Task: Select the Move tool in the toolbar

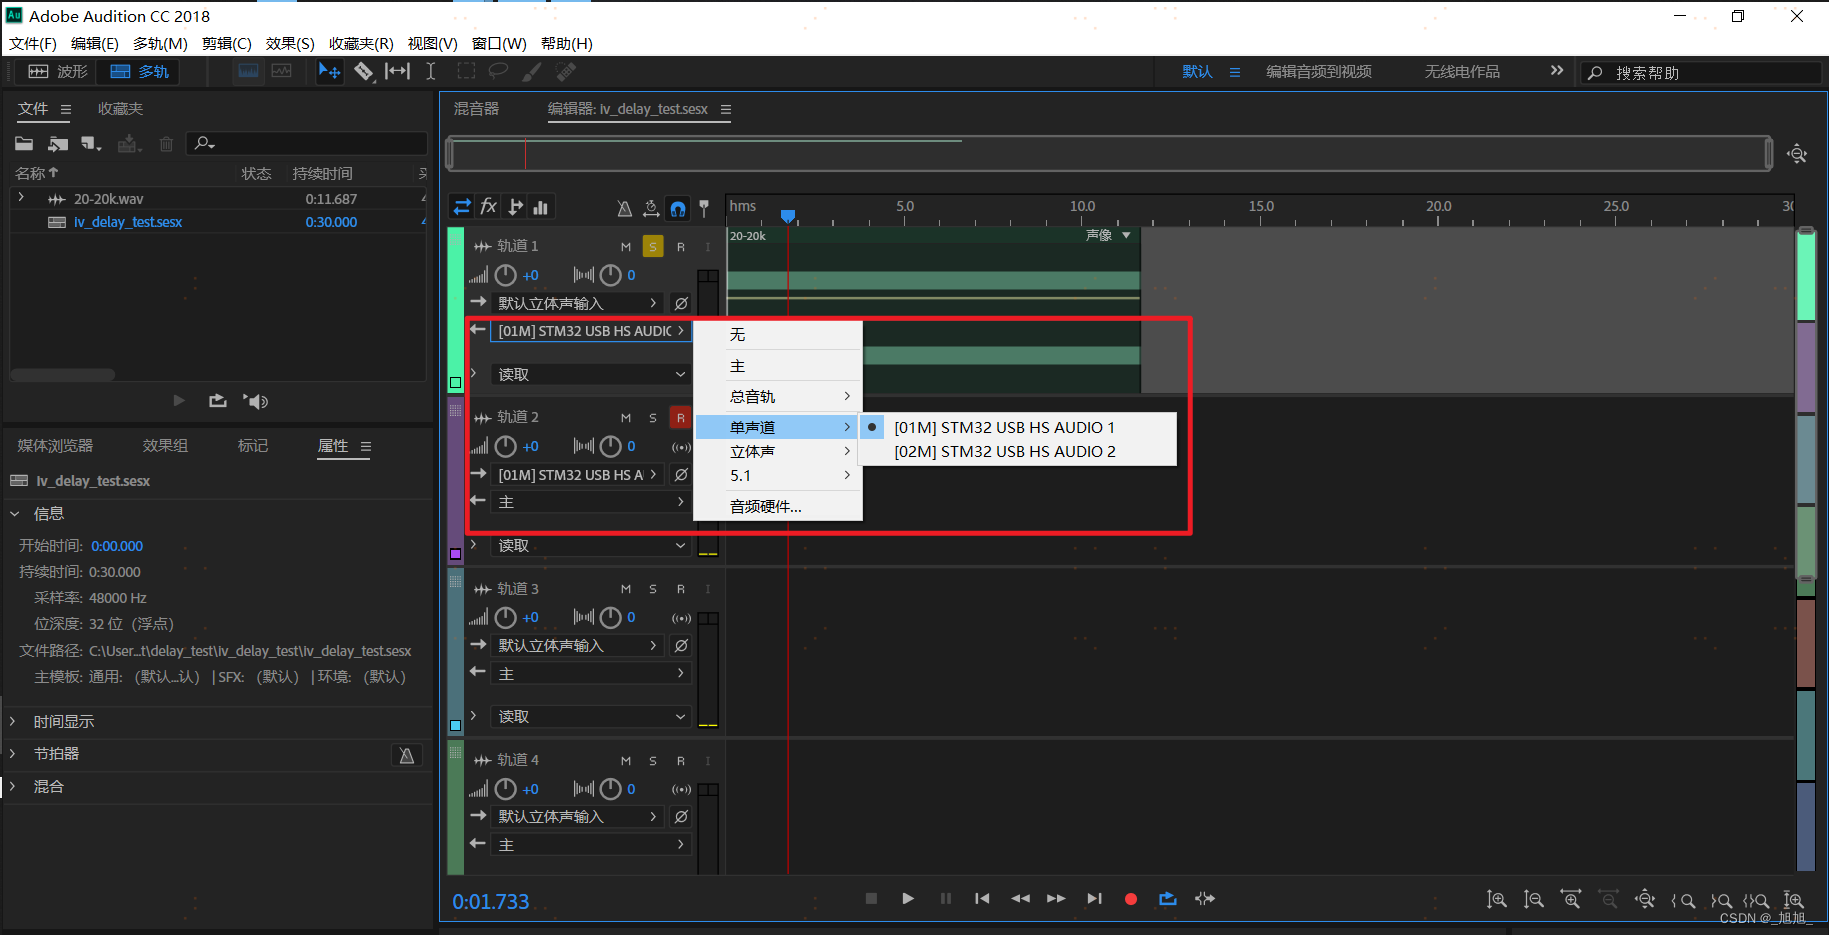Action: tap(329, 71)
